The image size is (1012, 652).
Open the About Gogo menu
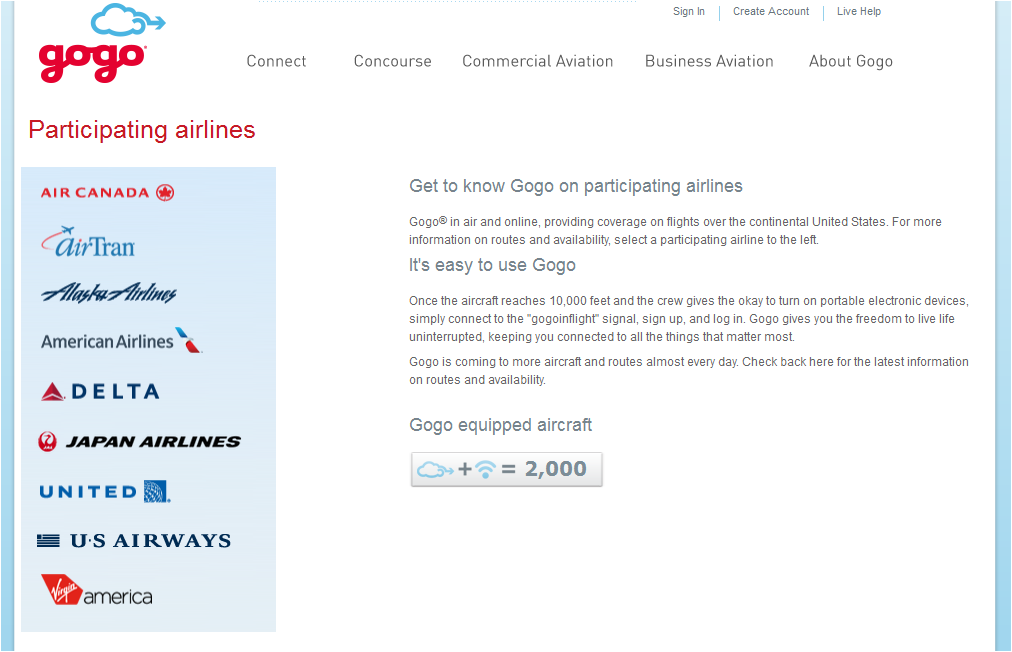pos(851,61)
